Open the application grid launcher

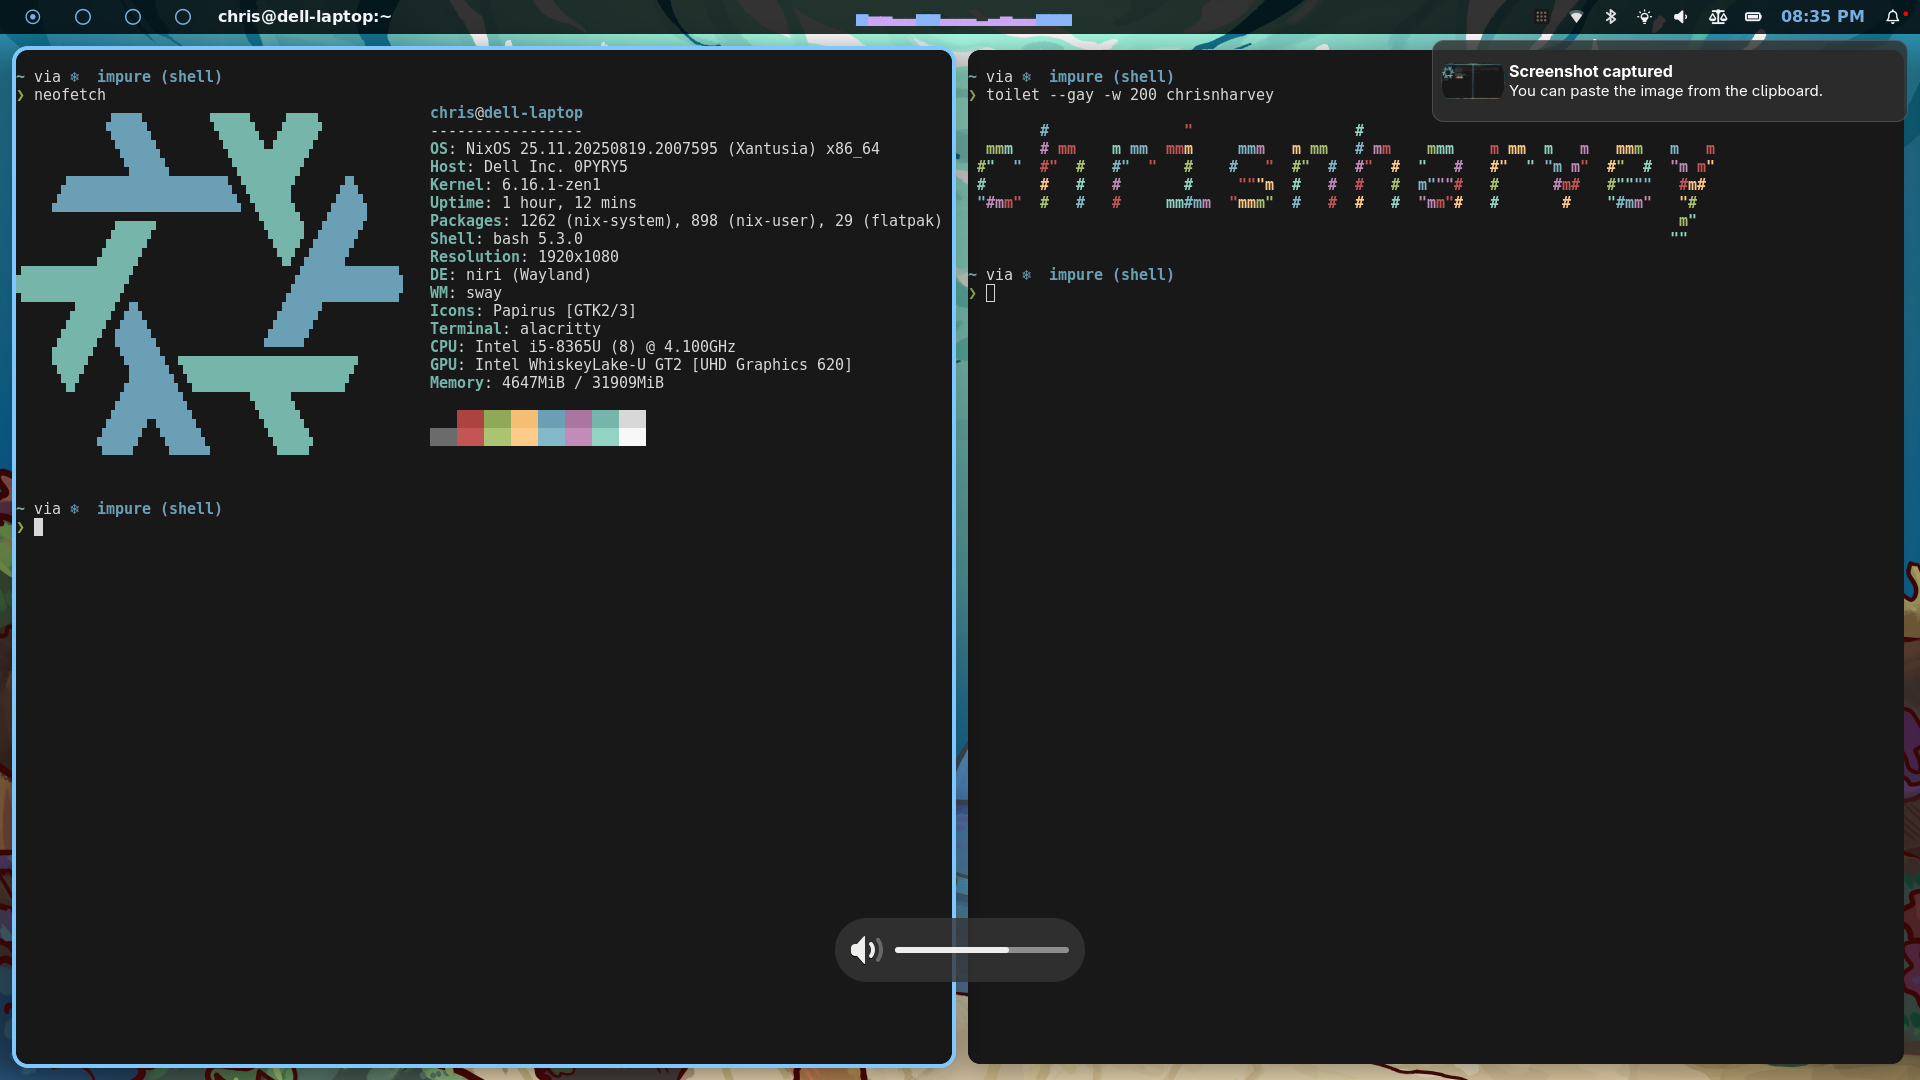pos(1541,17)
